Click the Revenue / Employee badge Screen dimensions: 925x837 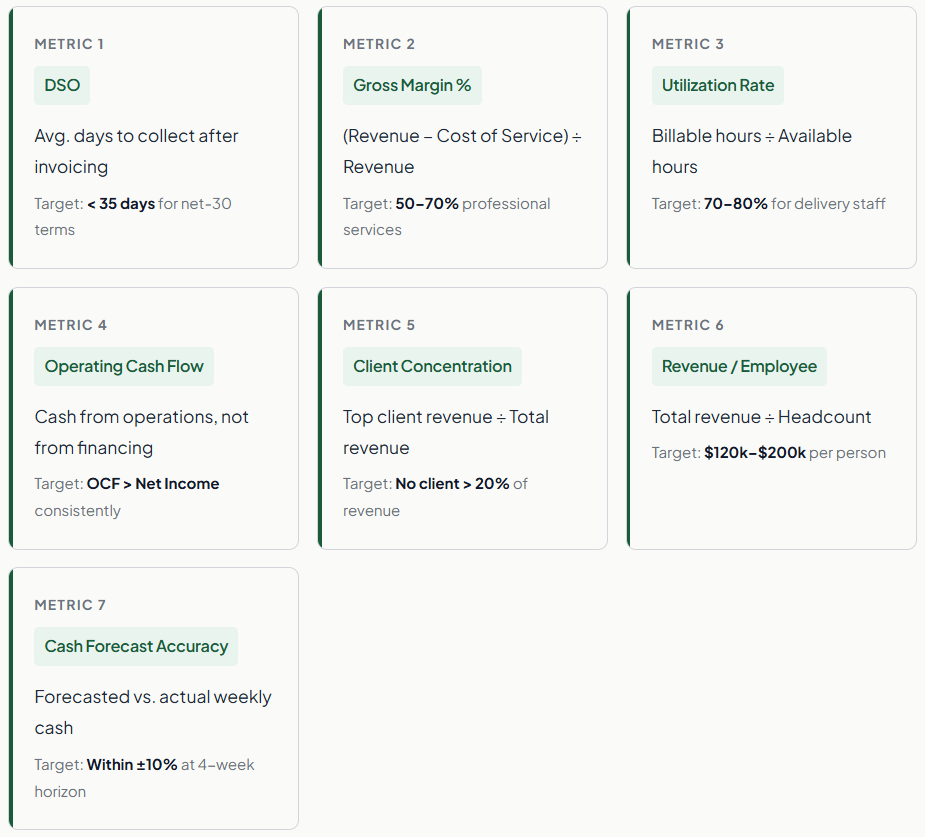point(739,366)
